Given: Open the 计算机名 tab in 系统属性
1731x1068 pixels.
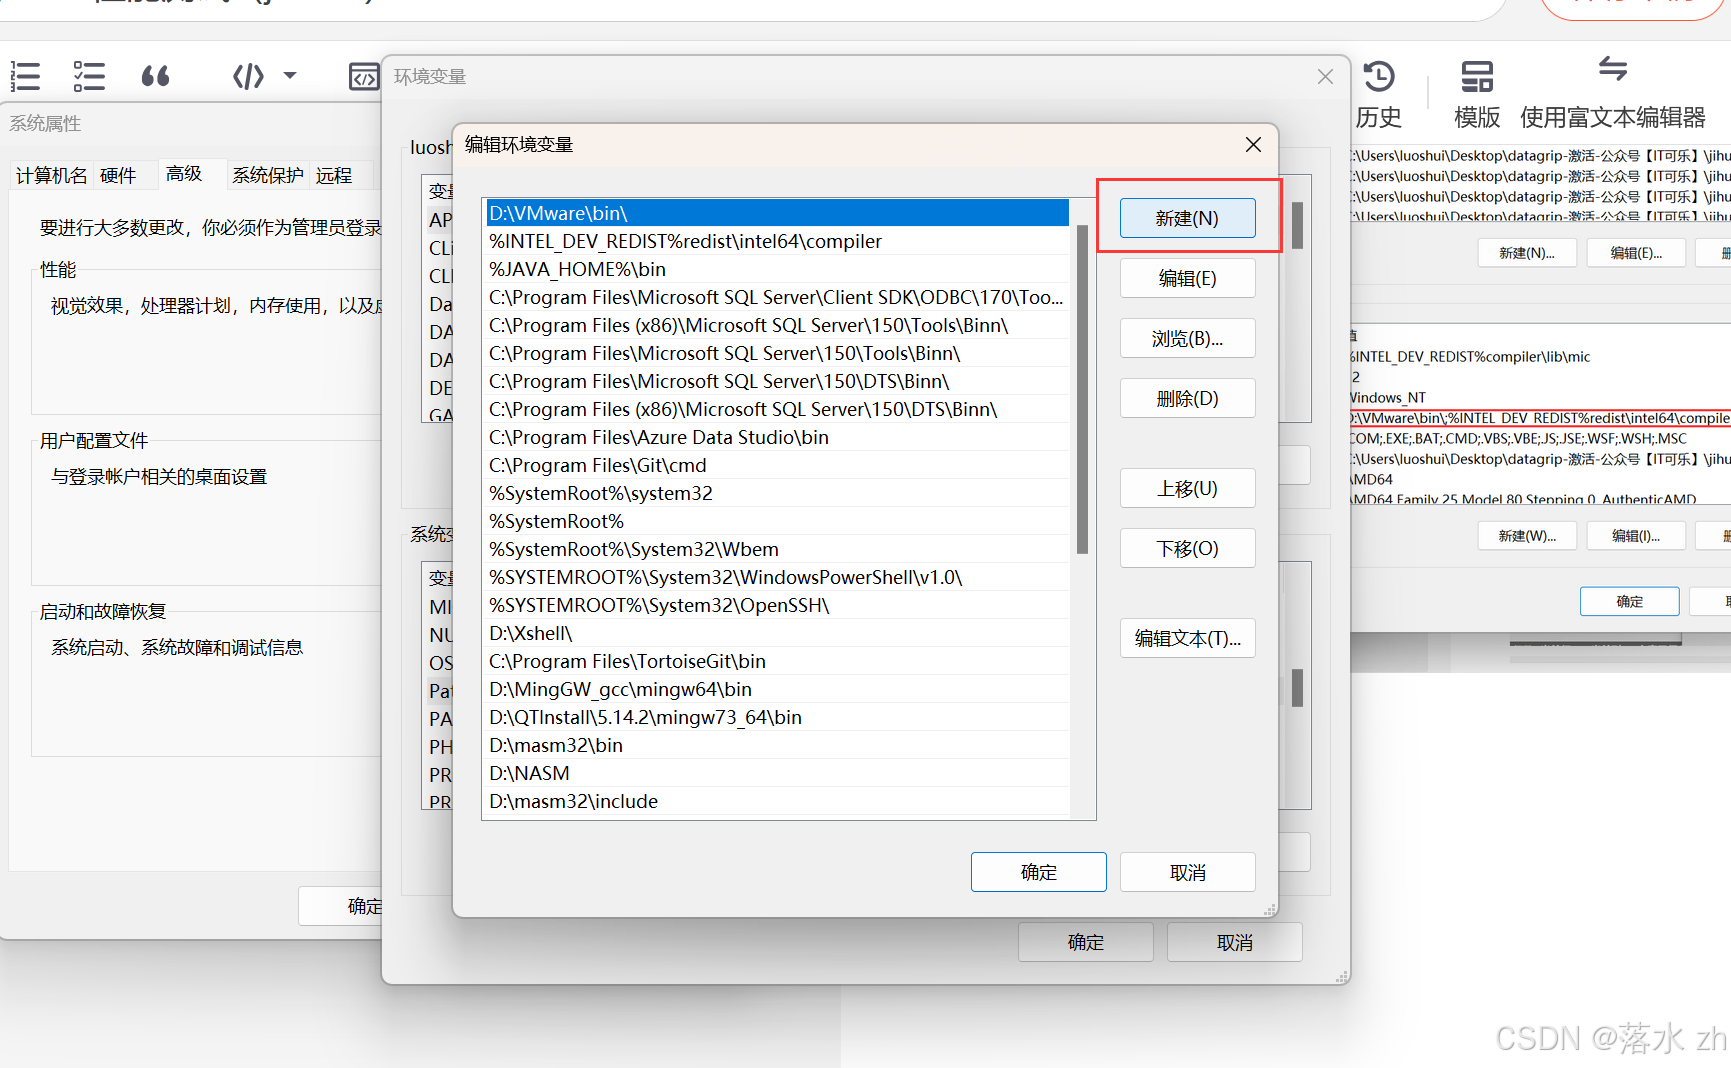Looking at the screenshot, I should click(51, 176).
